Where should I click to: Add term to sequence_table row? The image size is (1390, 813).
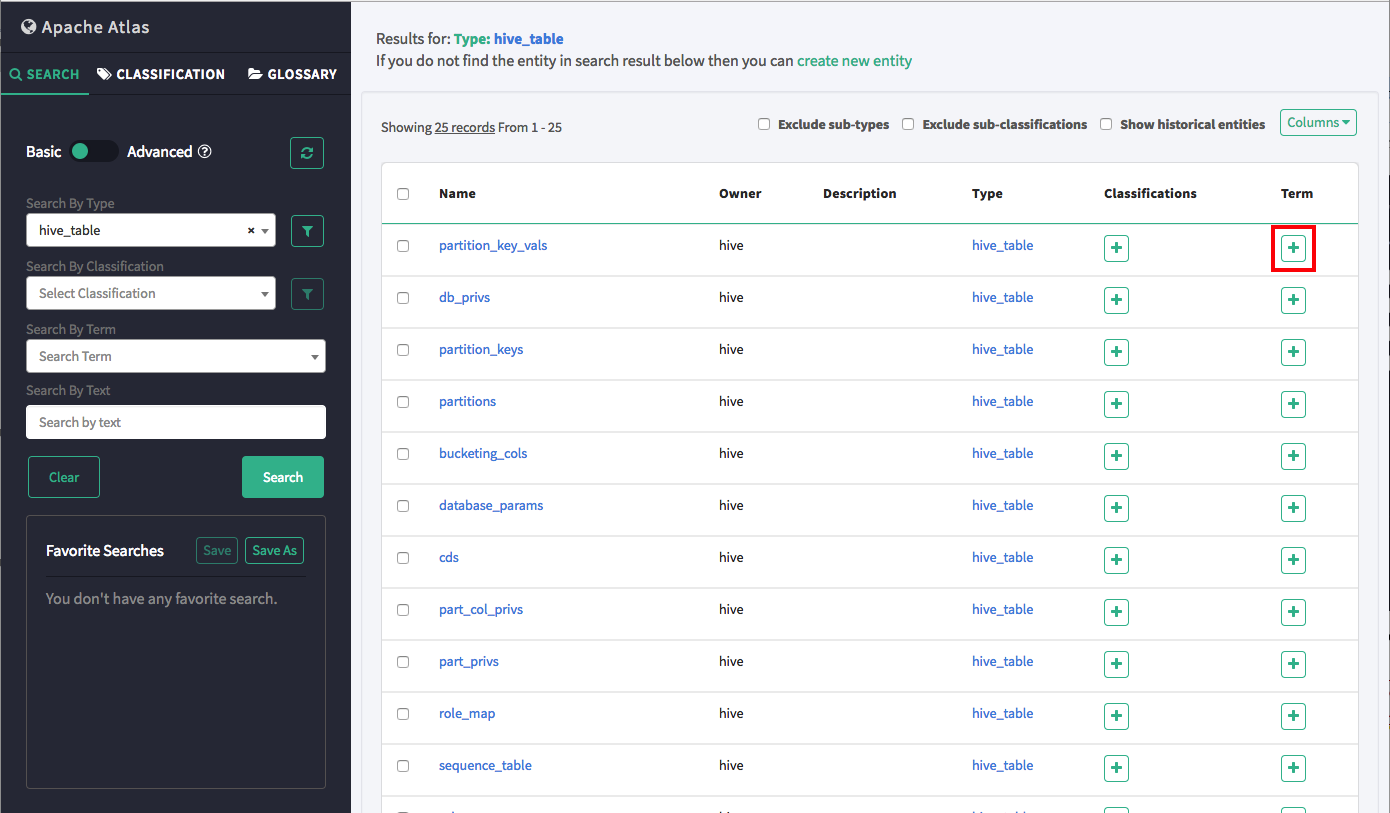(1293, 768)
